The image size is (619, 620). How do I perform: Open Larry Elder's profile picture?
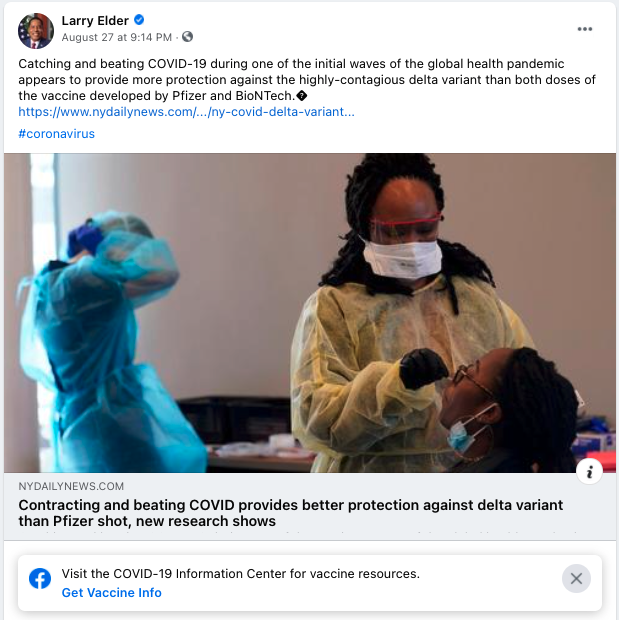click(36, 31)
